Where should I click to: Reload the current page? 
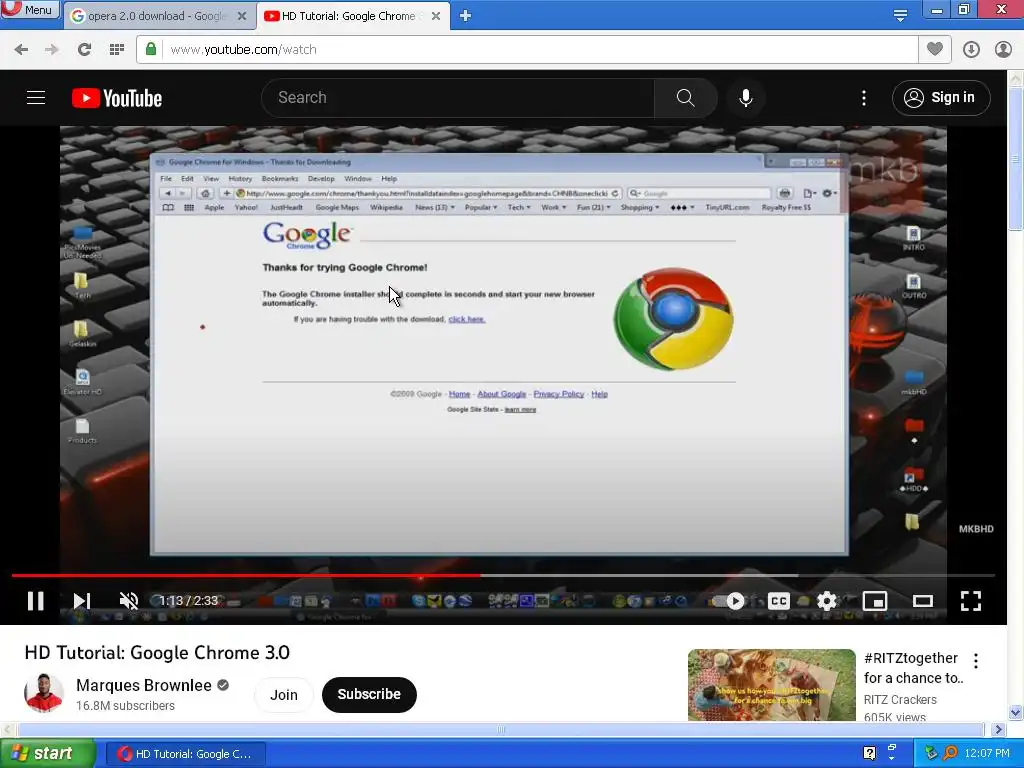(x=84, y=50)
